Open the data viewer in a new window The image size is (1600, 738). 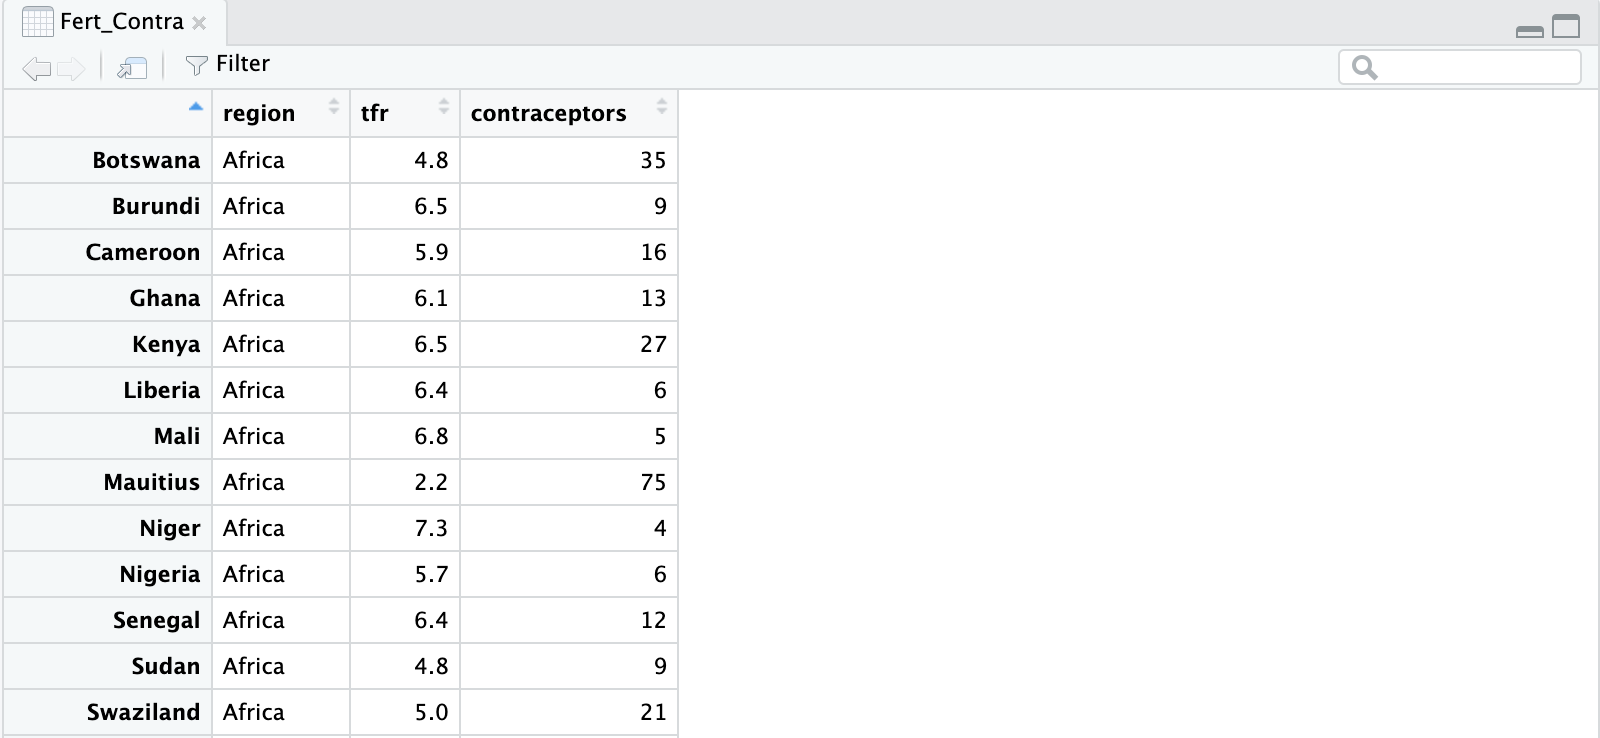pos(130,68)
